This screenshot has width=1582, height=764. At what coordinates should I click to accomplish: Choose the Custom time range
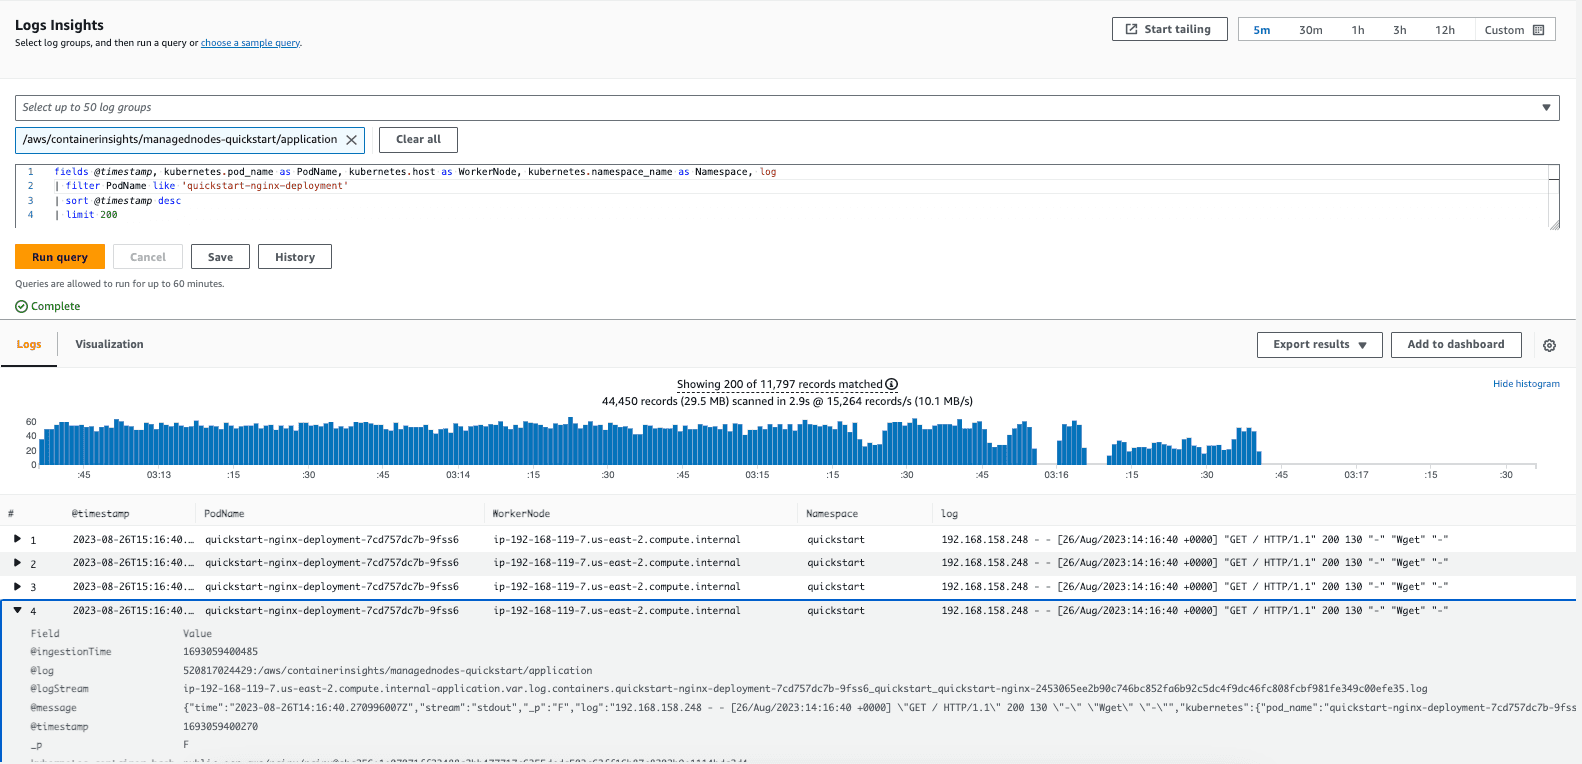pos(1514,30)
